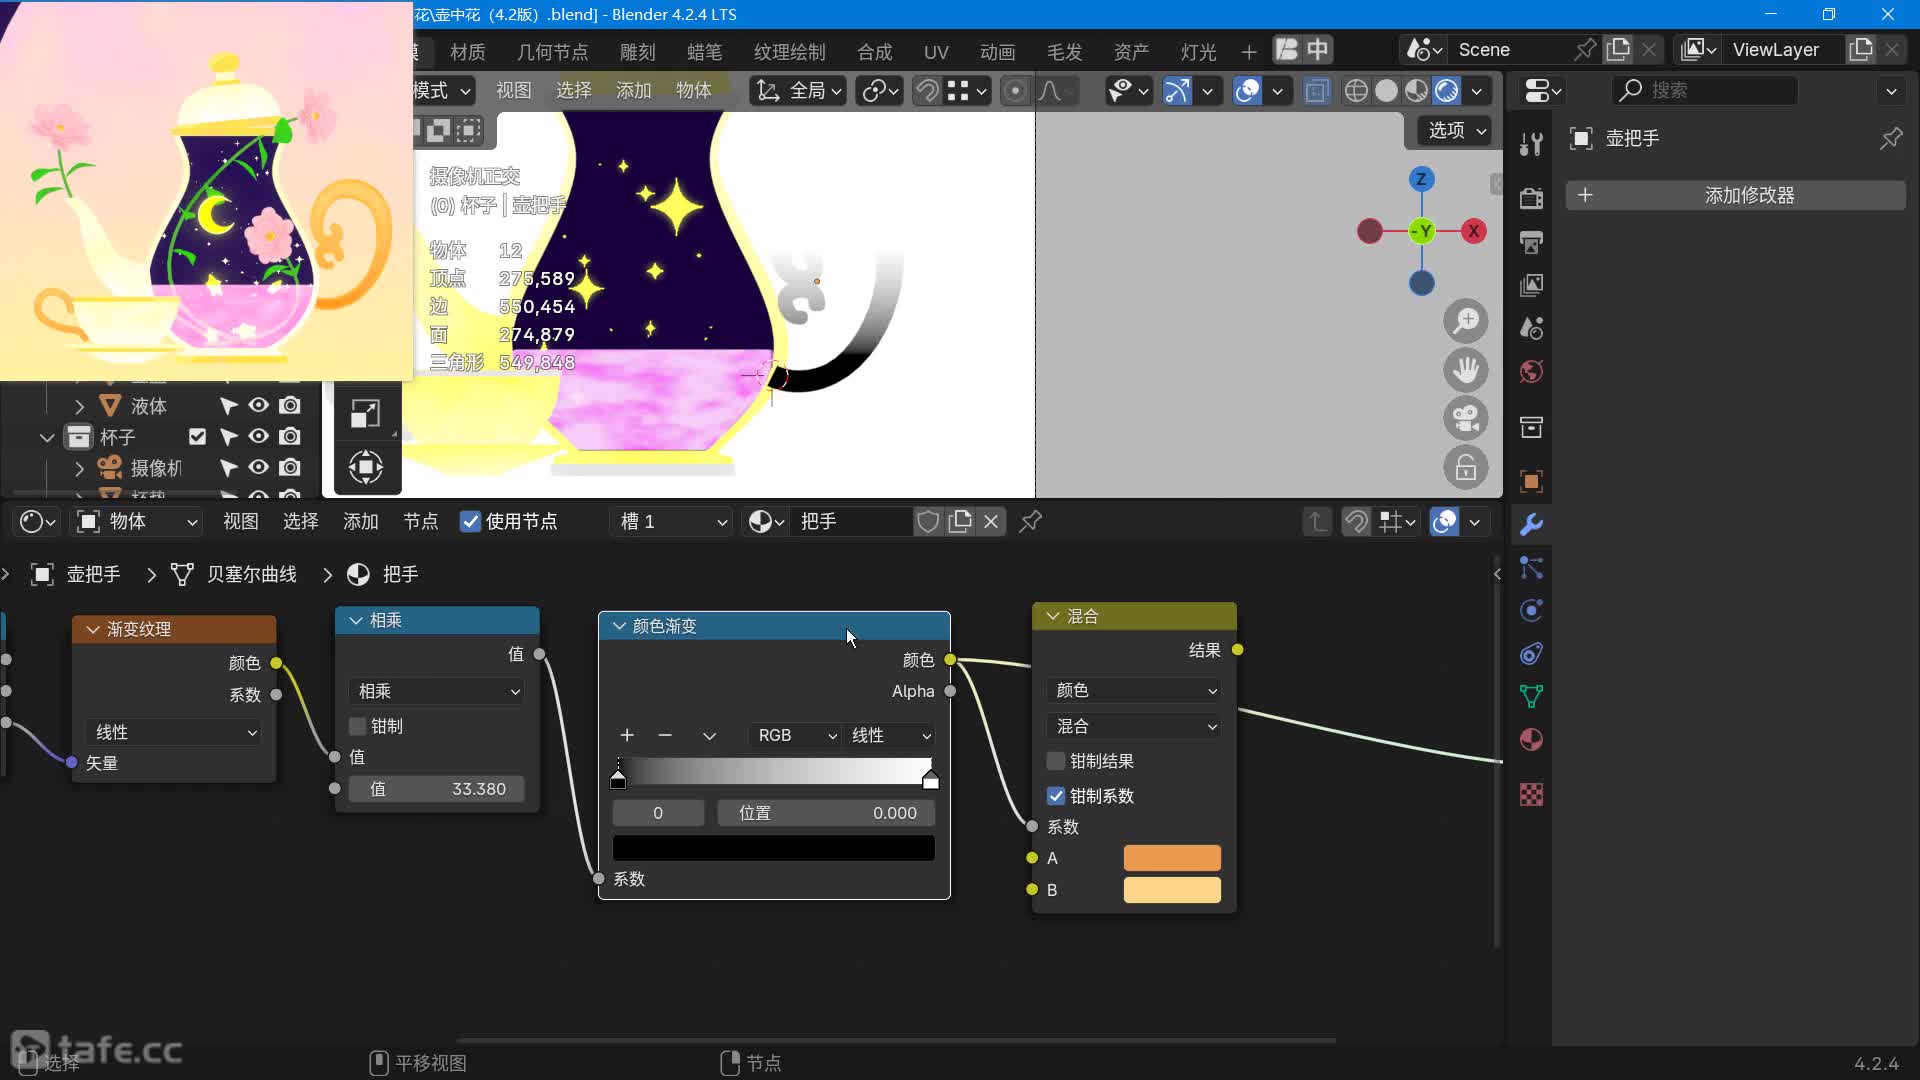
Task: Open the 材质 workspace tab
Action: pos(467,52)
